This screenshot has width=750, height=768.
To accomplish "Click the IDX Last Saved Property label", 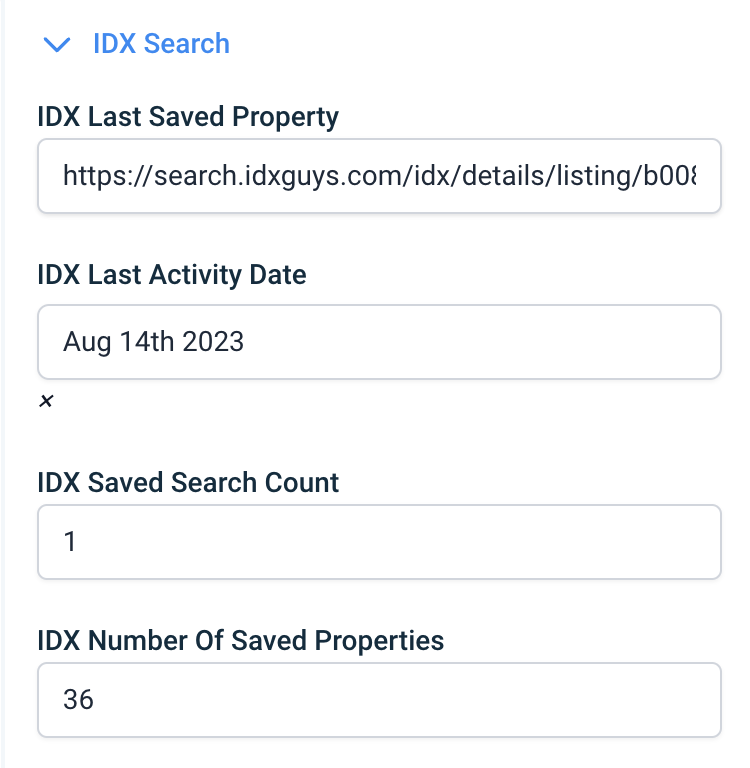I will tap(188, 117).
